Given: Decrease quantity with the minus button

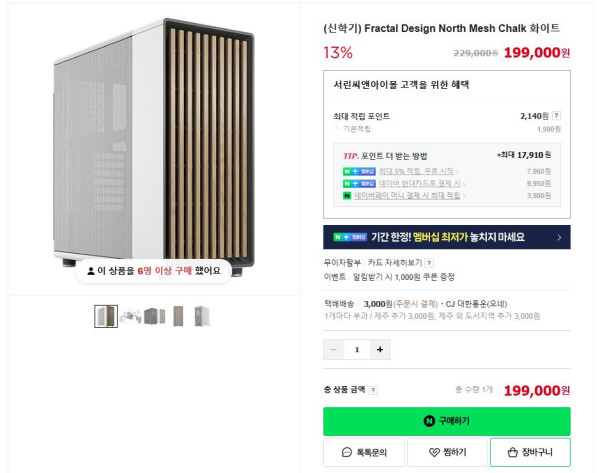Looking at the screenshot, I should [334, 349].
